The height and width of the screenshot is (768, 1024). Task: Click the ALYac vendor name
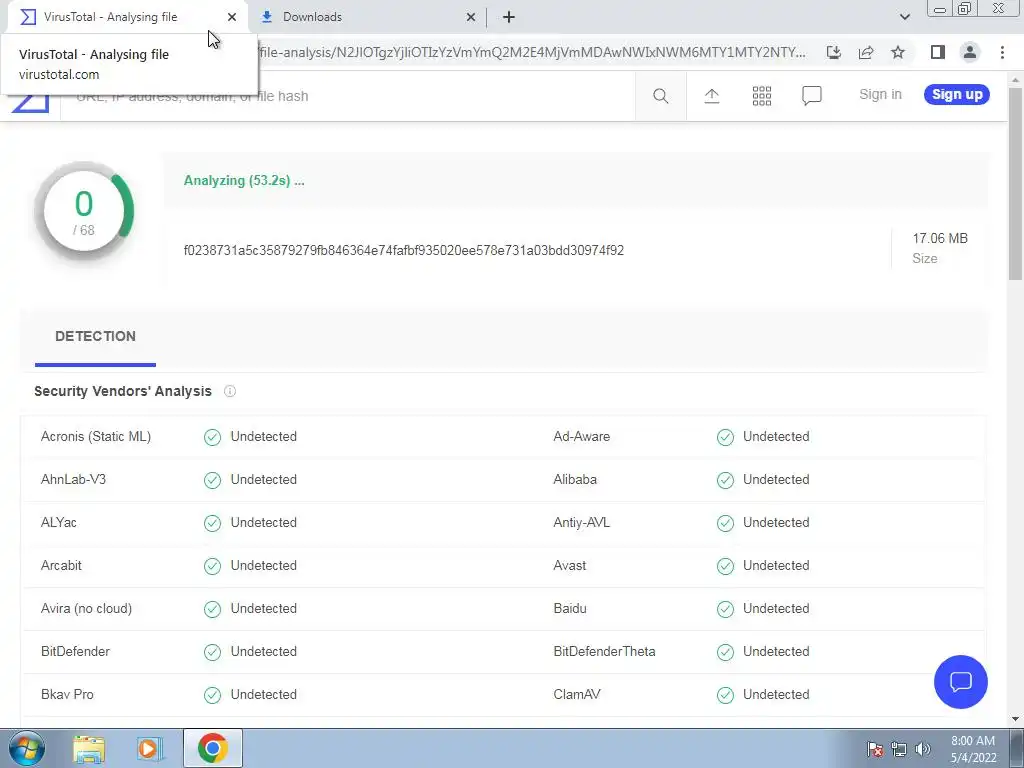click(x=59, y=522)
